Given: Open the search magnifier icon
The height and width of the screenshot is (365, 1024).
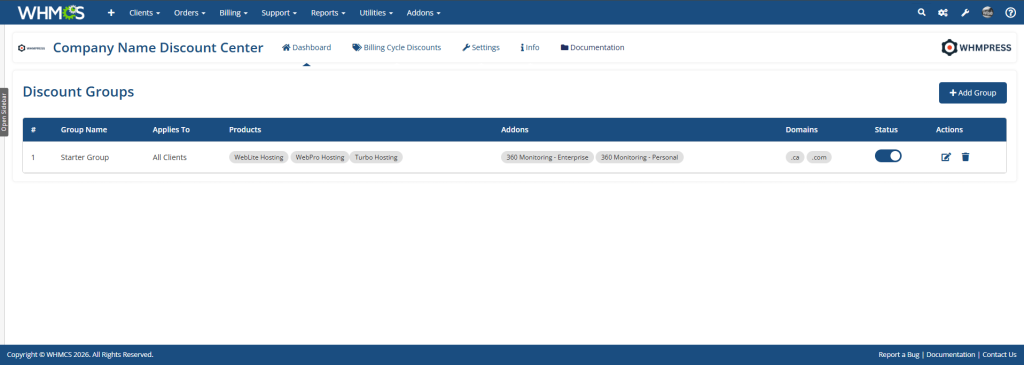Looking at the screenshot, I should [x=921, y=12].
